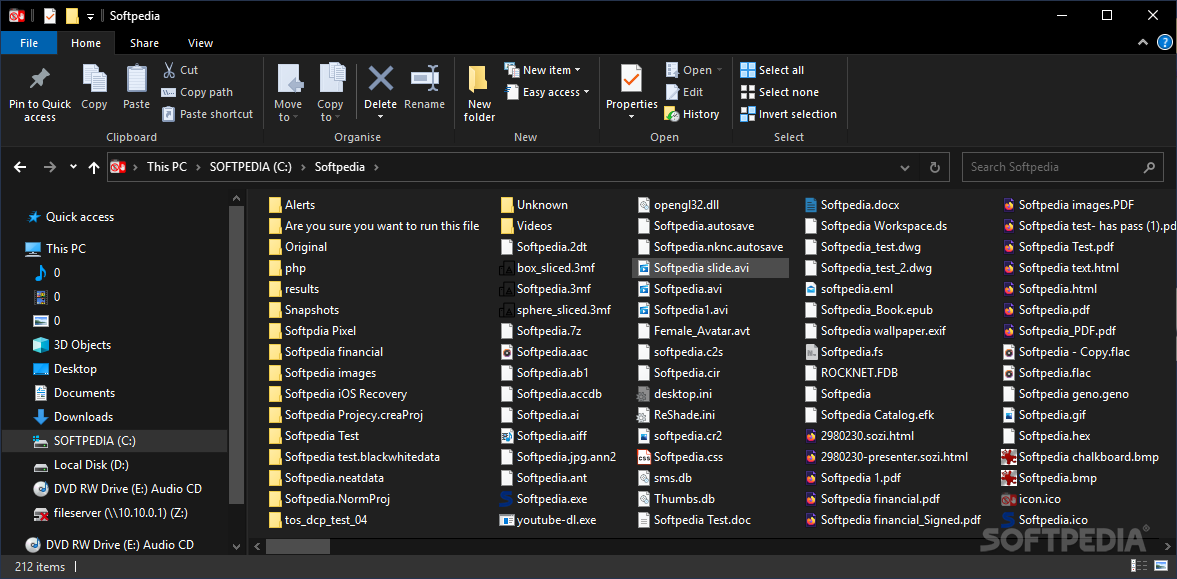
Task: Switch to details view layout icon
Action: coord(1138,566)
